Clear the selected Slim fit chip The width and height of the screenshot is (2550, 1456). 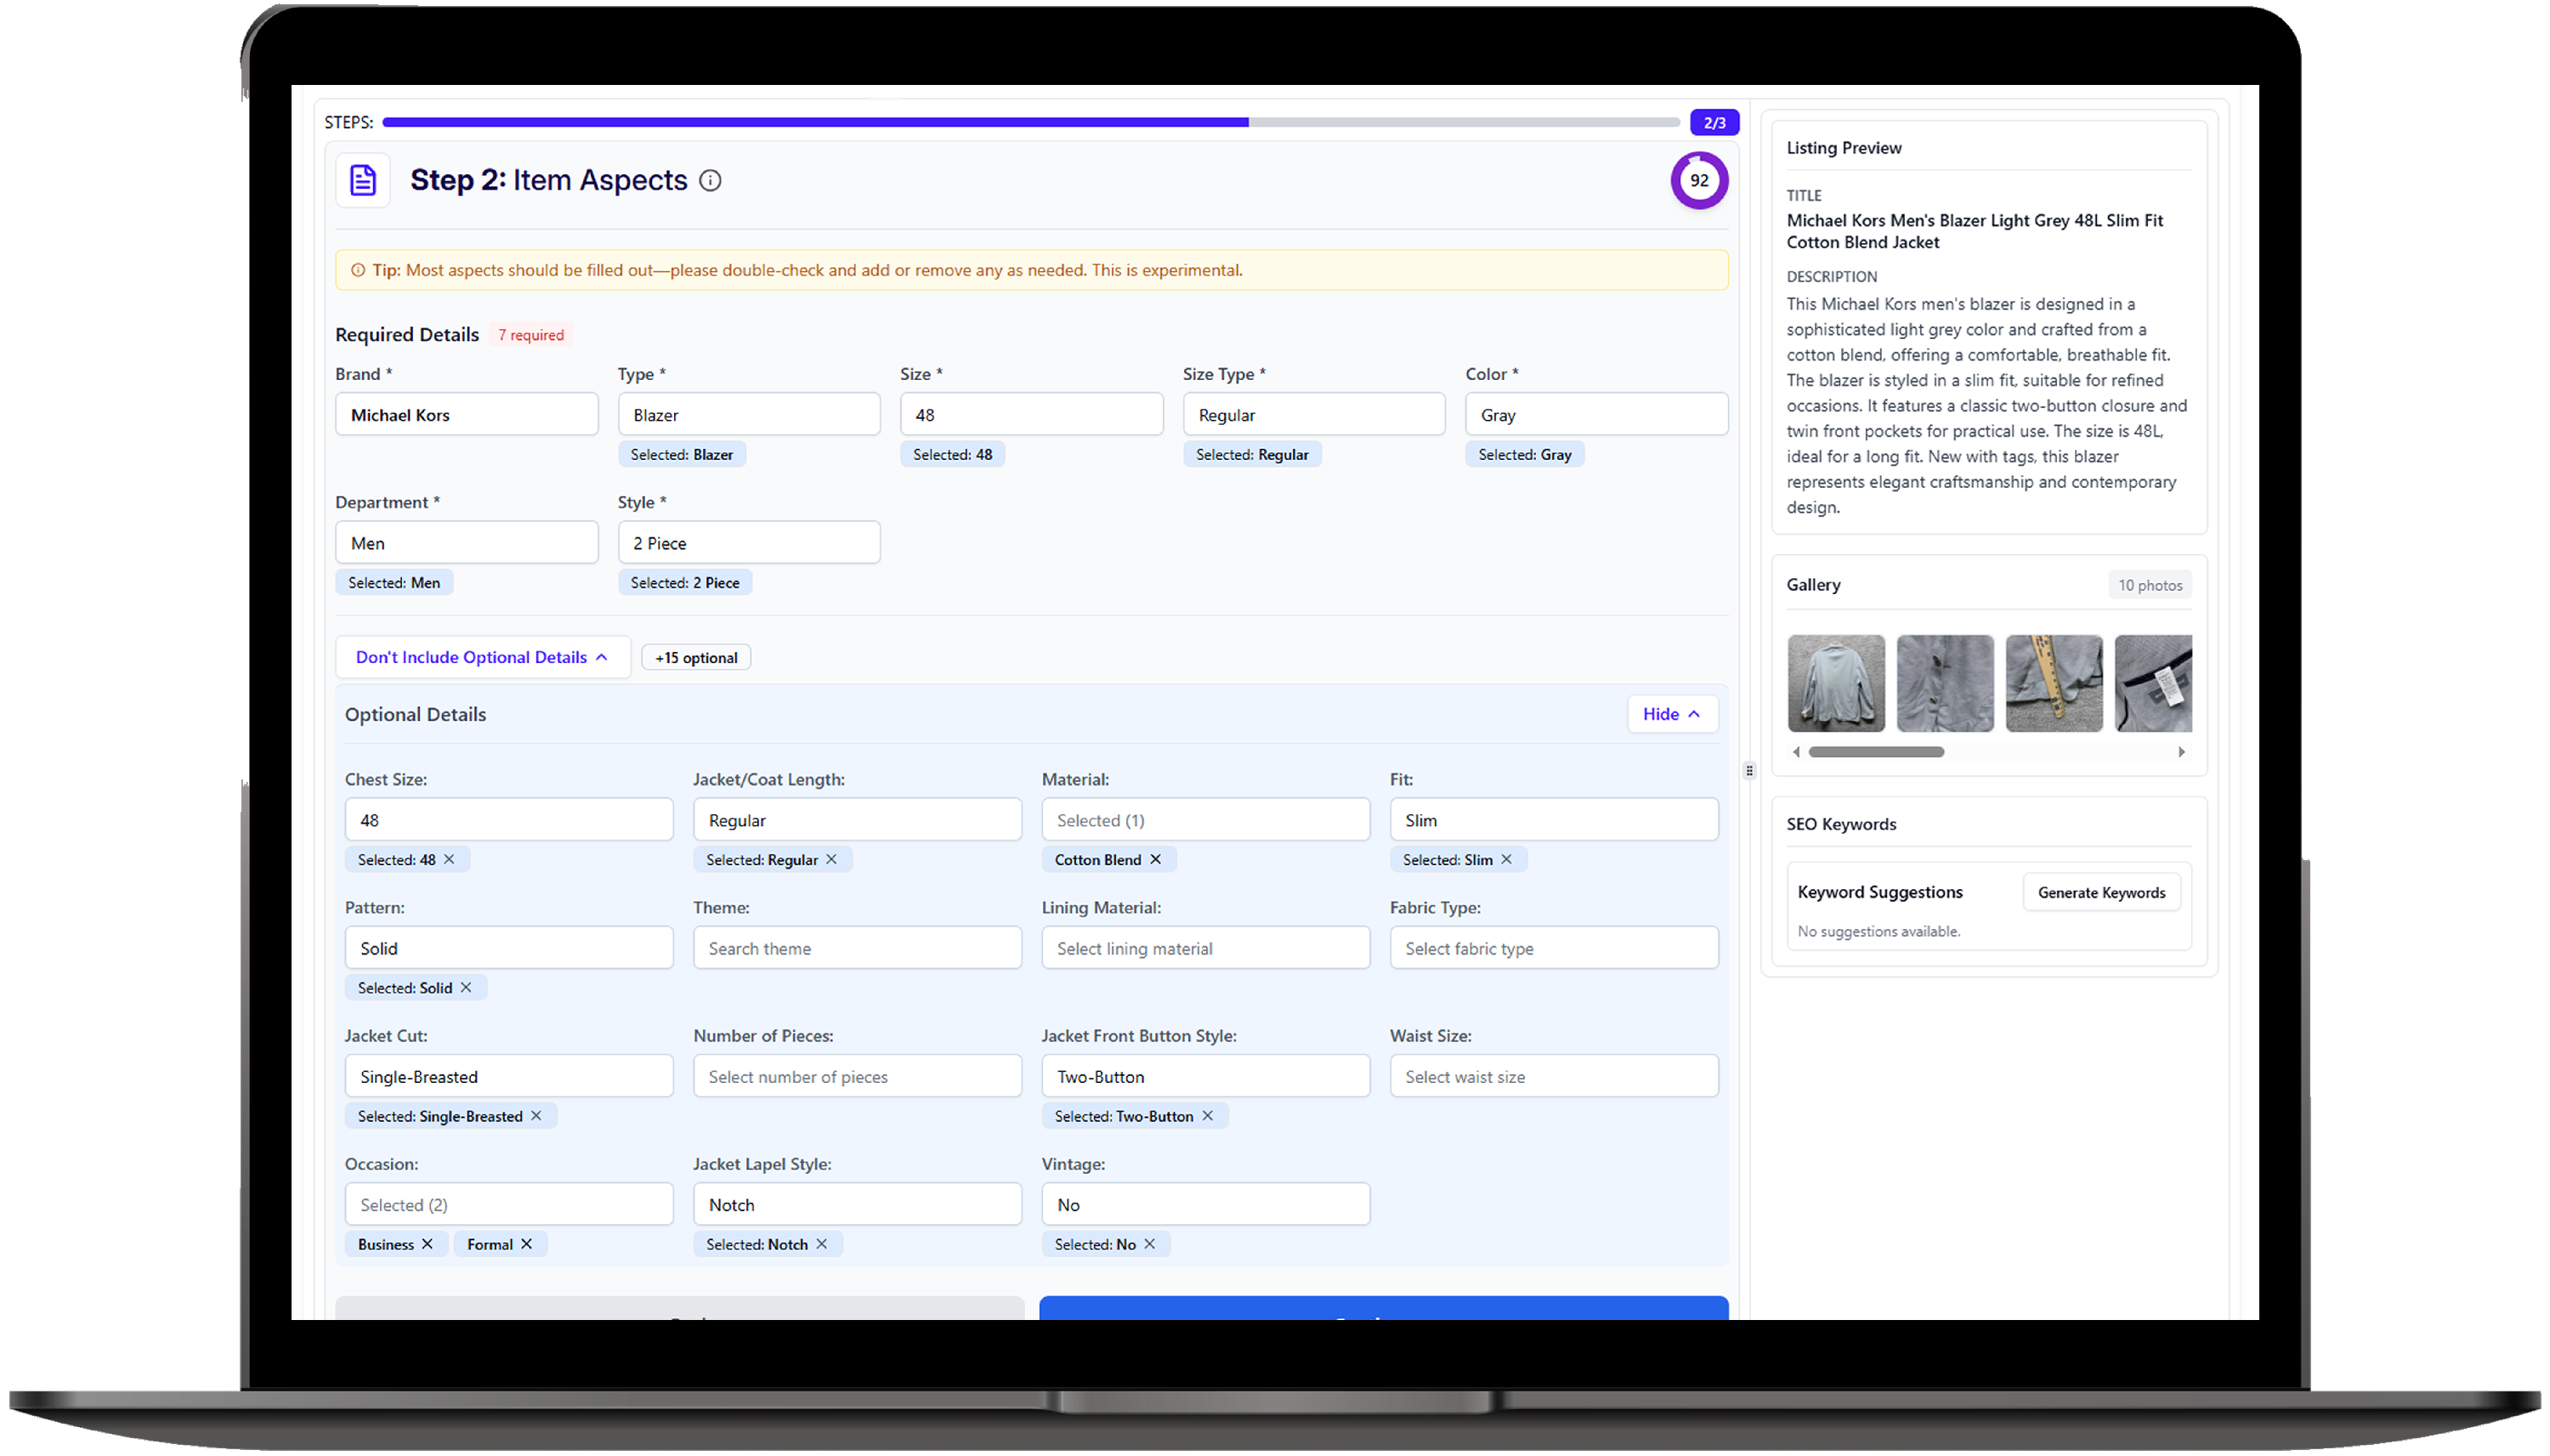coord(1507,859)
